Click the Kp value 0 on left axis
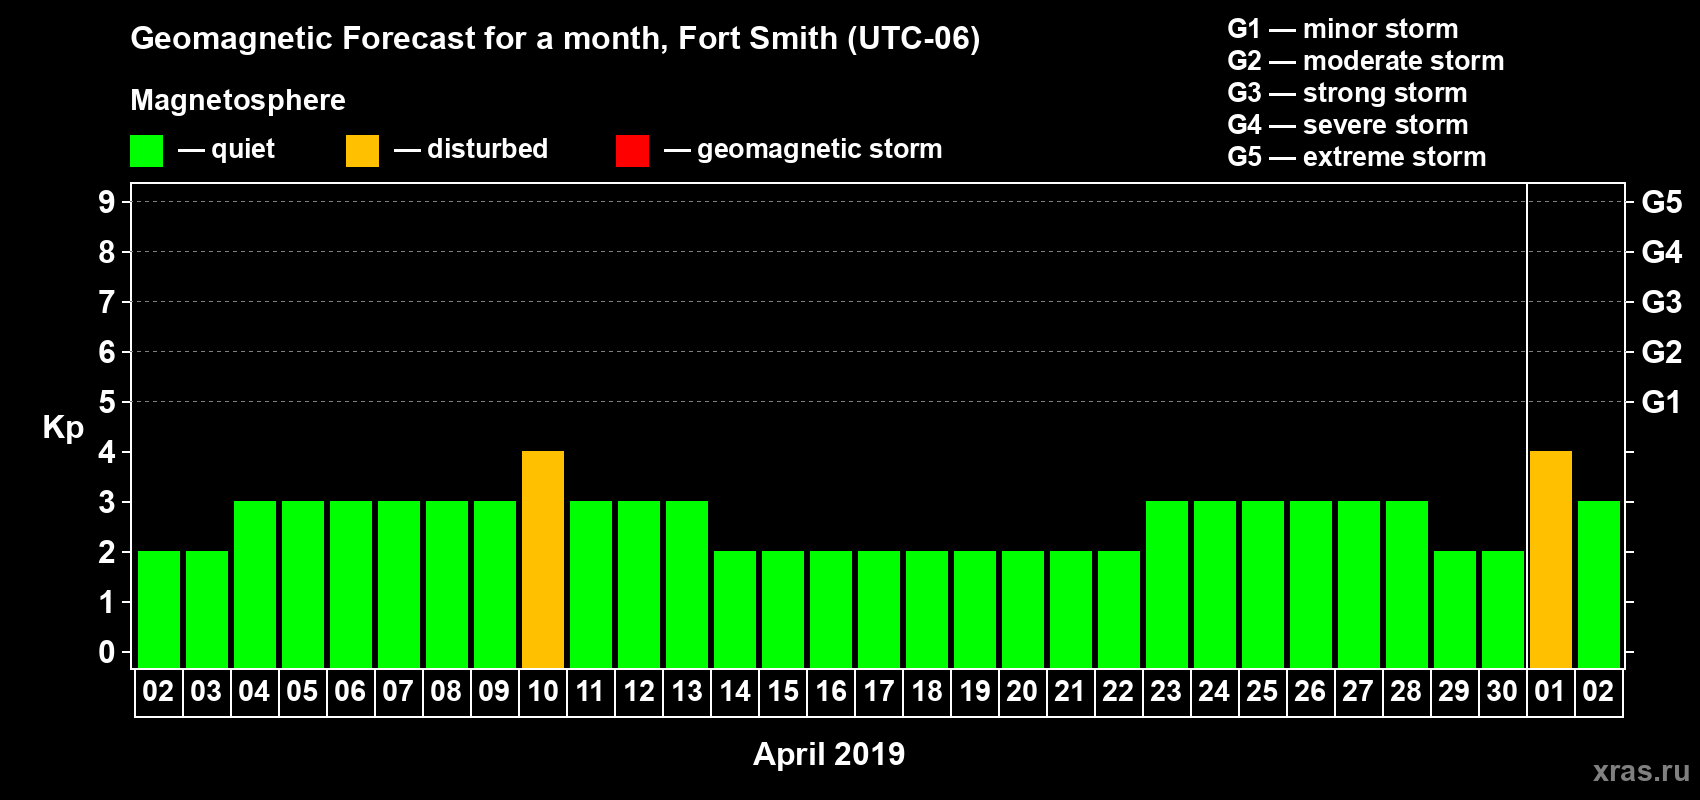Viewport: 1700px width, 800px height. pos(107,652)
